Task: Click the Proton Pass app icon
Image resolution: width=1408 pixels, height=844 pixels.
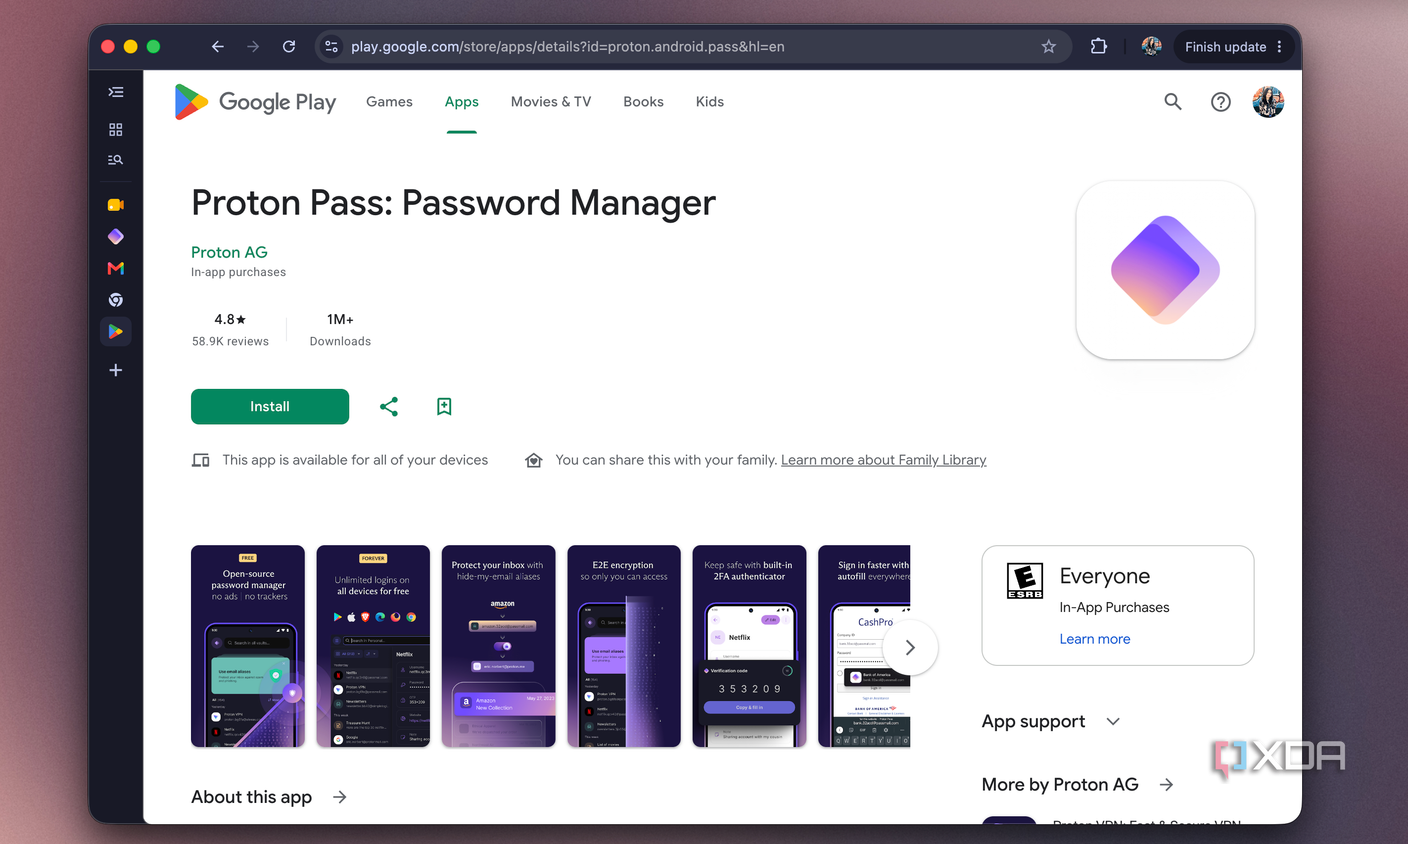Action: click(x=1165, y=270)
